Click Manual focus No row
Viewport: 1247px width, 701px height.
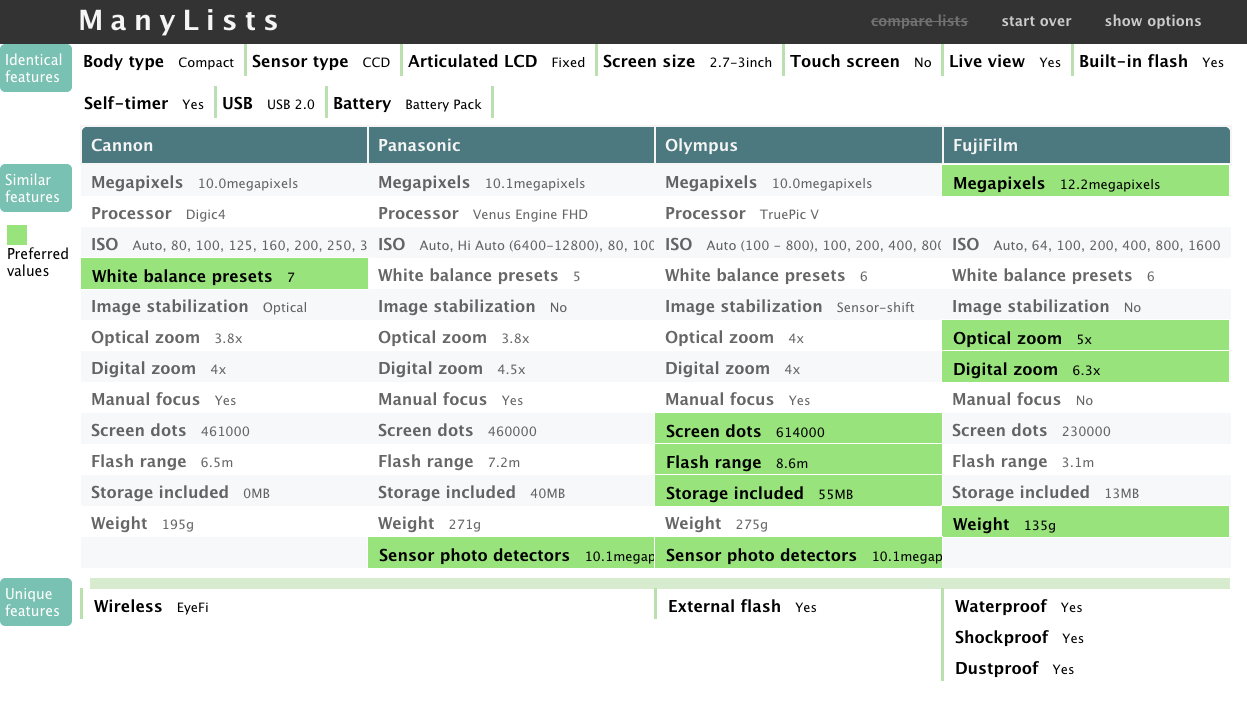1086,400
